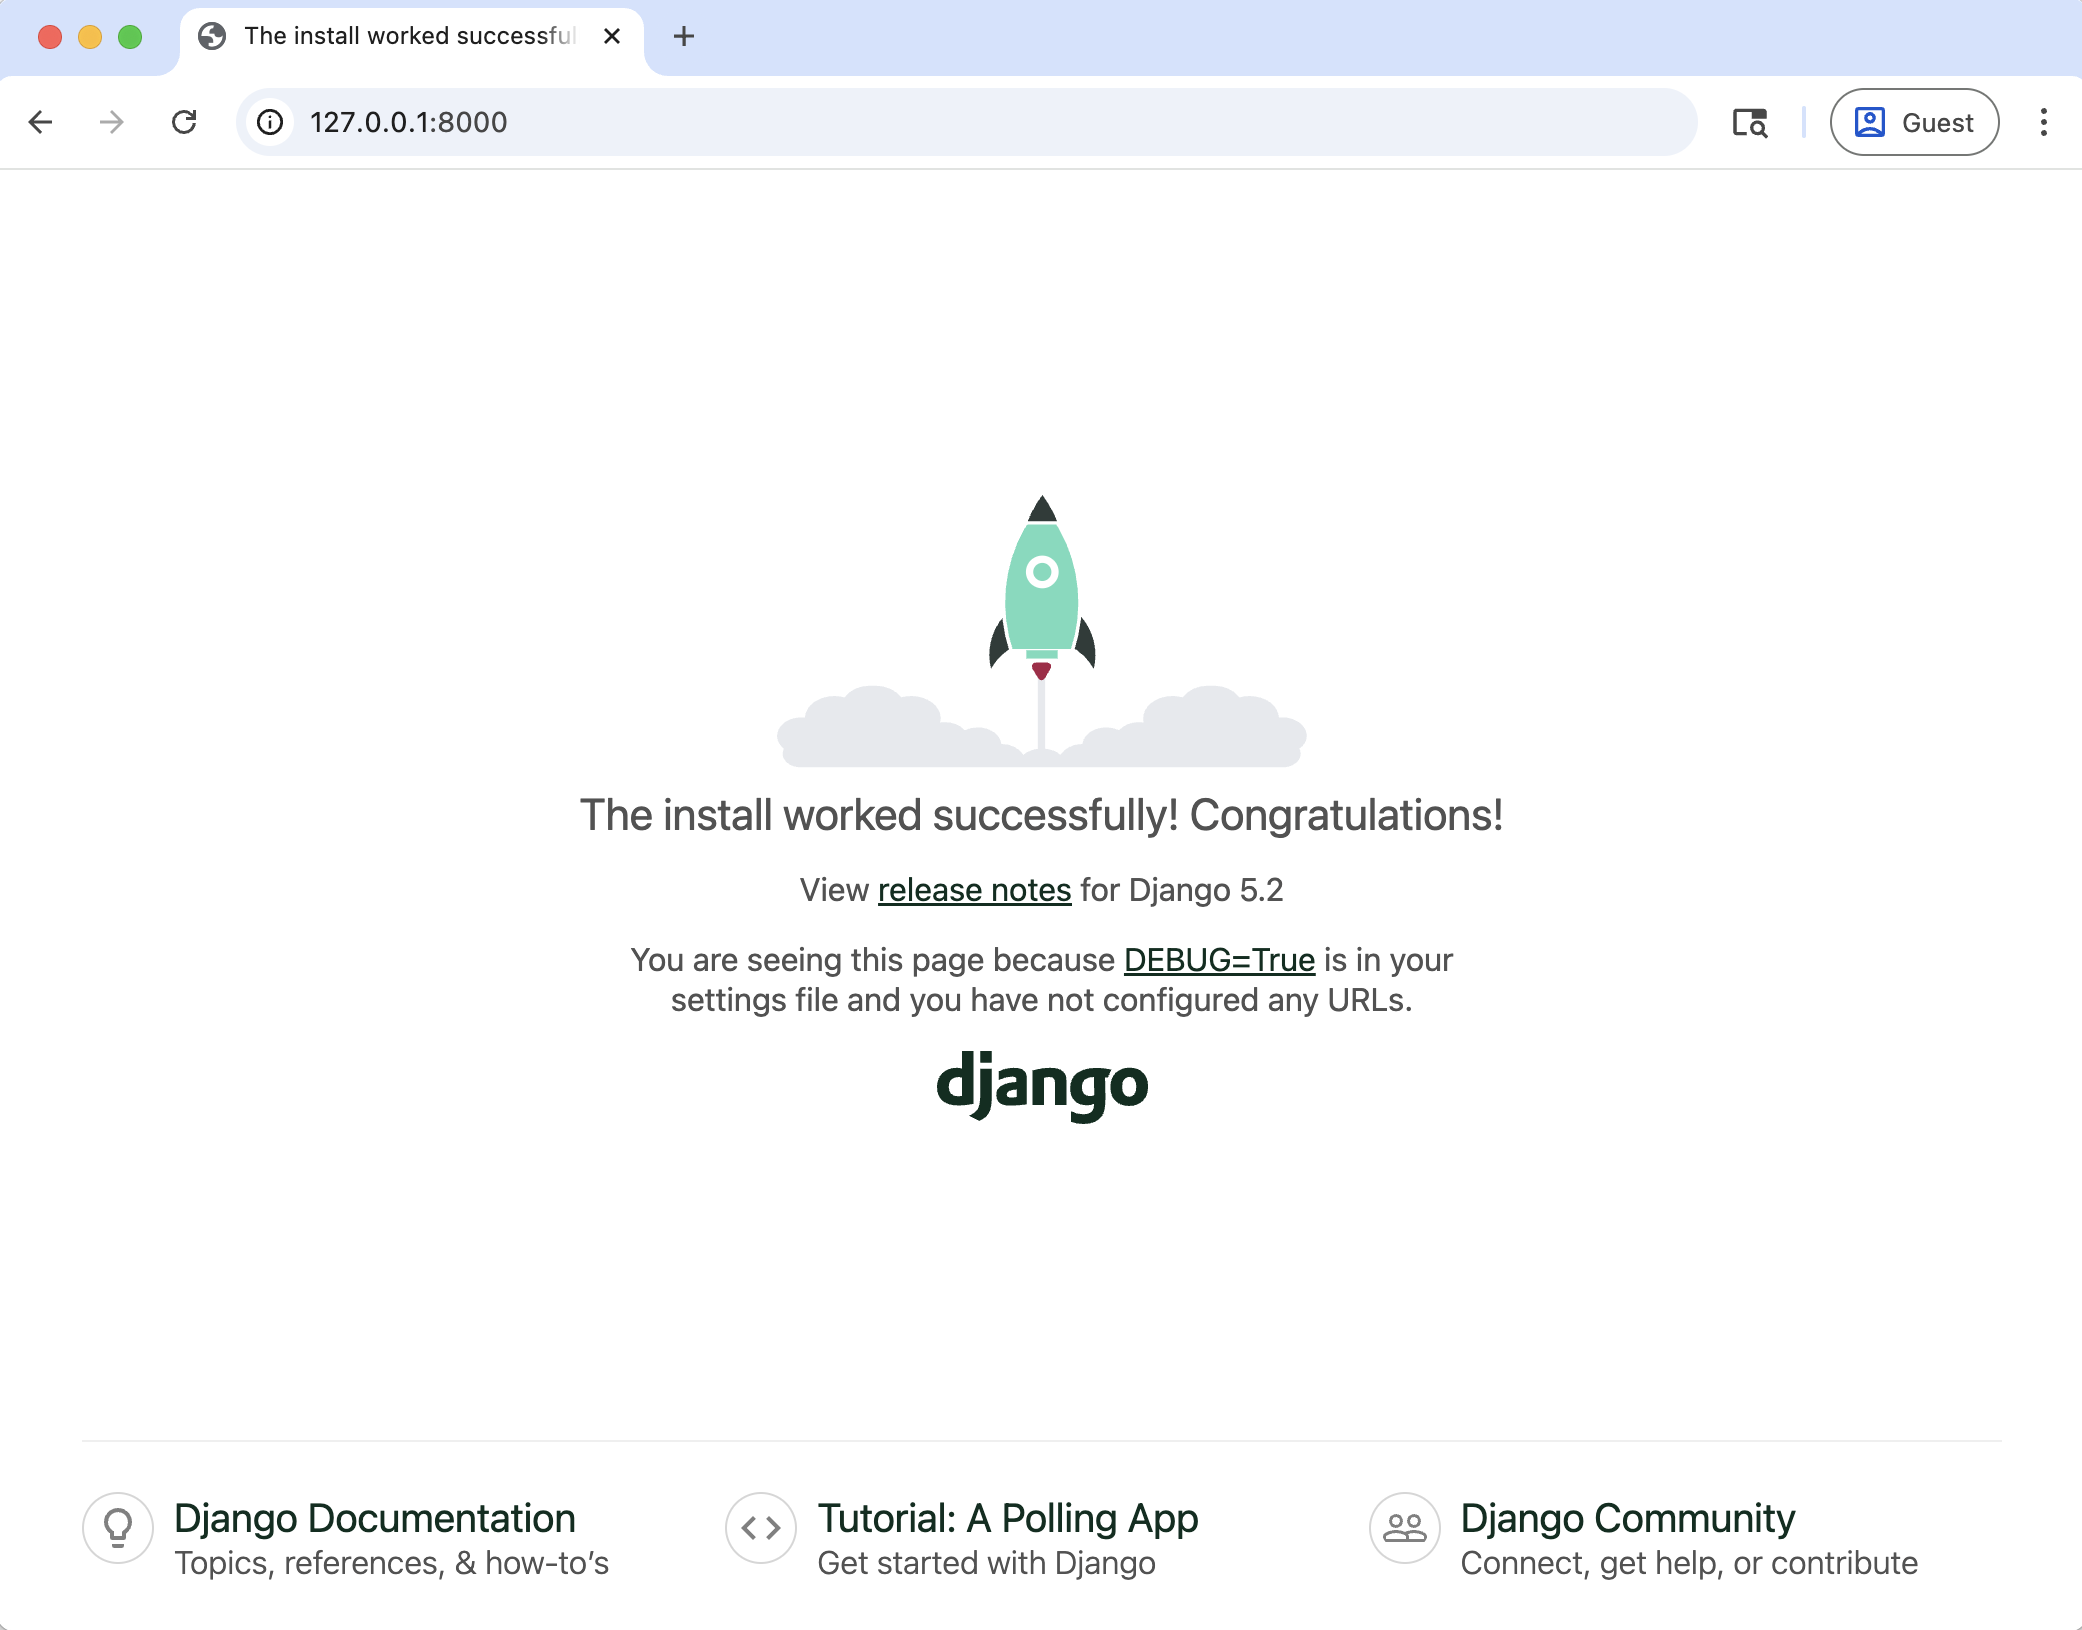Minimize the window with the yellow button
This screenshot has height=1630, width=2082.
point(90,37)
